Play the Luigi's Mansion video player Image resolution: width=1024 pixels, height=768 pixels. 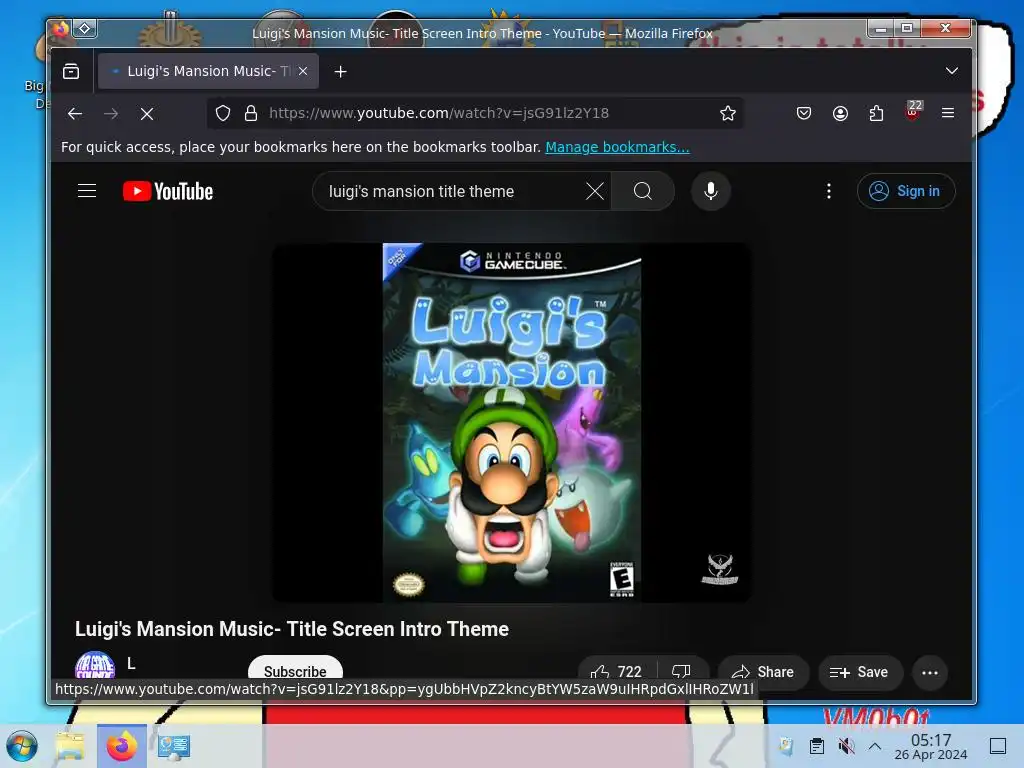tap(511, 423)
